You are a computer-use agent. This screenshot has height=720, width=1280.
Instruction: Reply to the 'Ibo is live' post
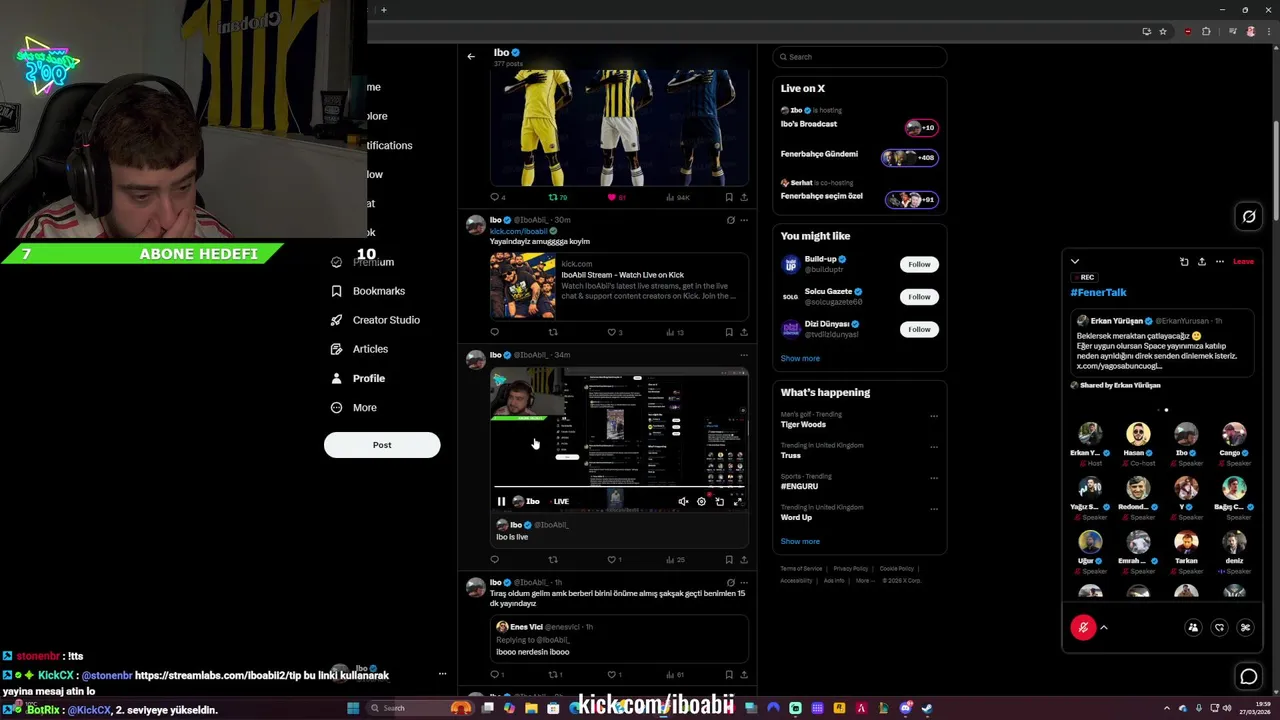point(494,560)
